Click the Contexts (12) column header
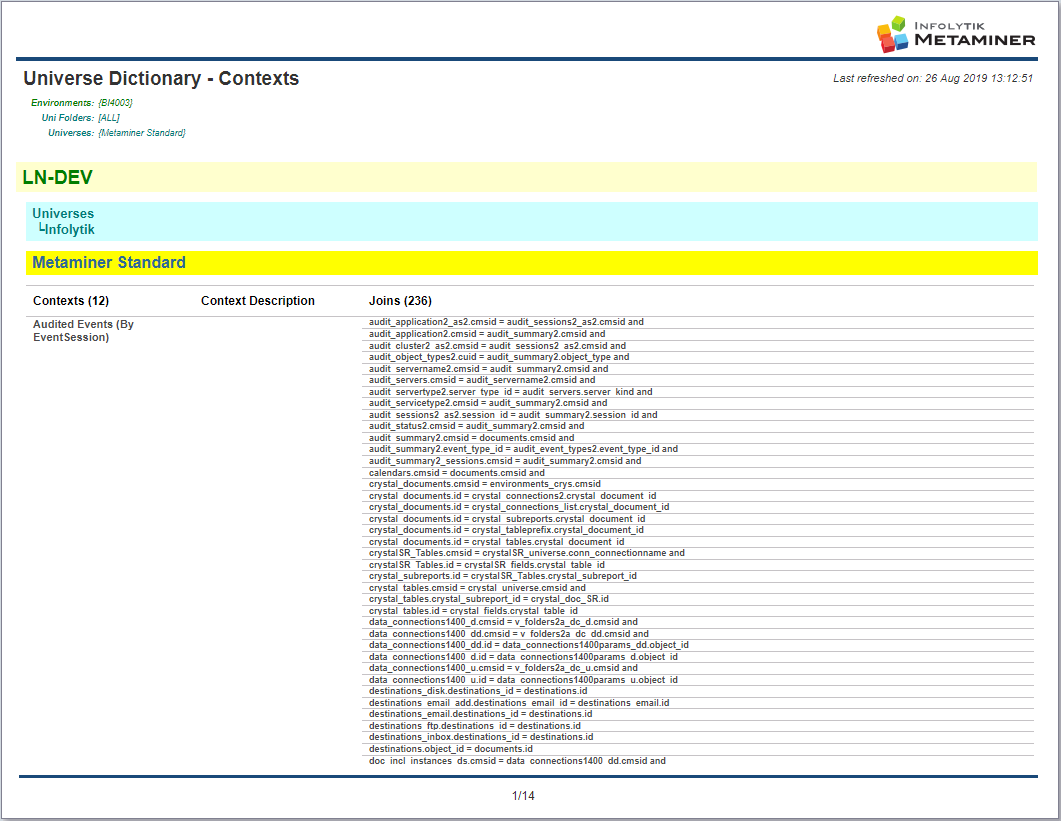The height and width of the screenshot is (821, 1061). (x=71, y=301)
